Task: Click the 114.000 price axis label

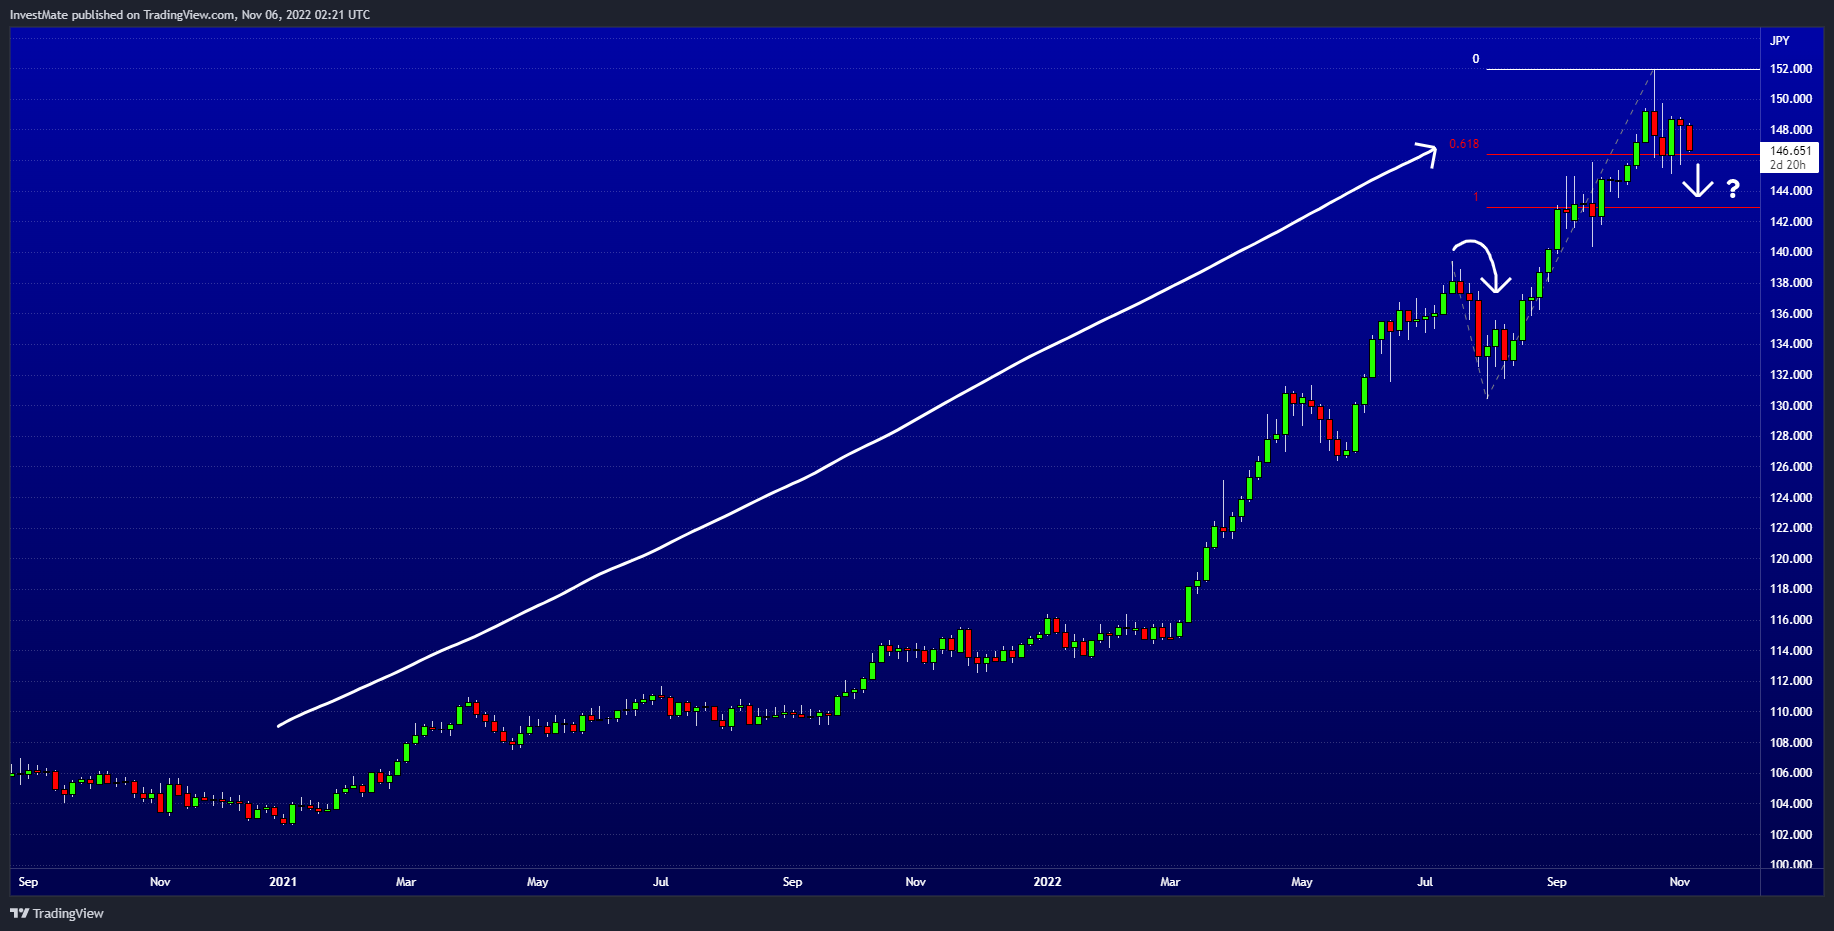Action: 1791,651
